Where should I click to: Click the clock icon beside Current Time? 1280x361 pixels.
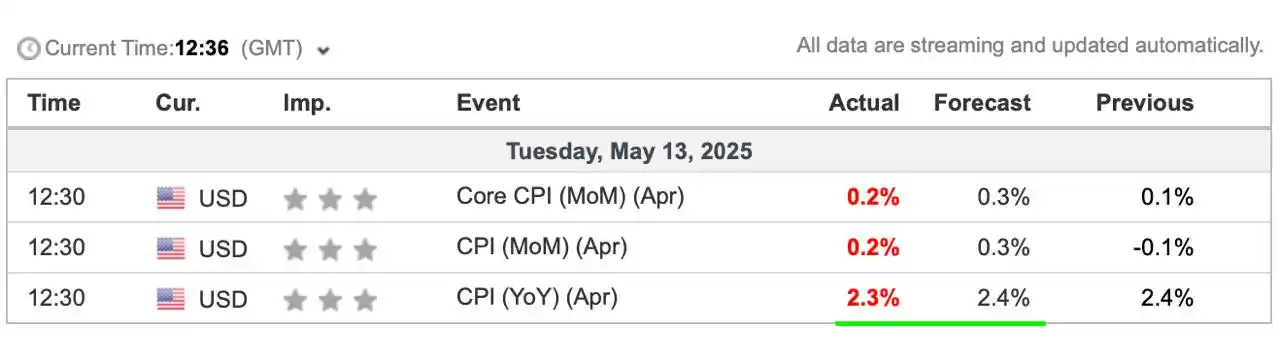pos(29,48)
